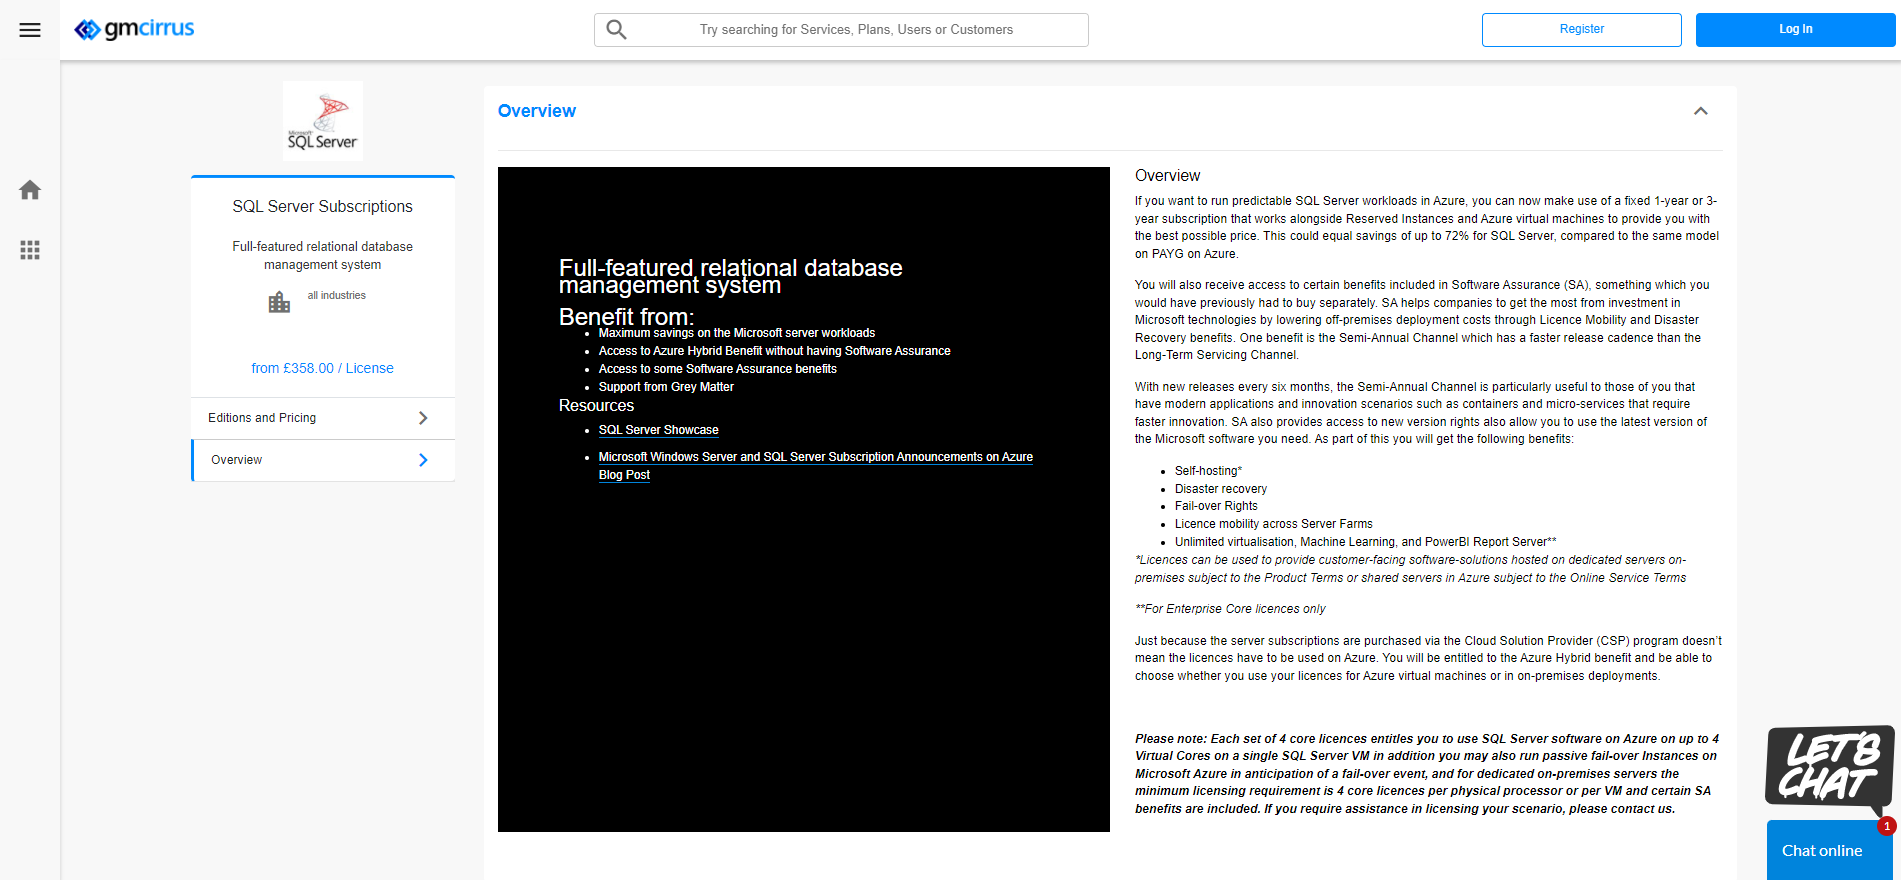This screenshot has width=1901, height=880.
Task: Click the Overview menu arrow
Action: click(423, 460)
